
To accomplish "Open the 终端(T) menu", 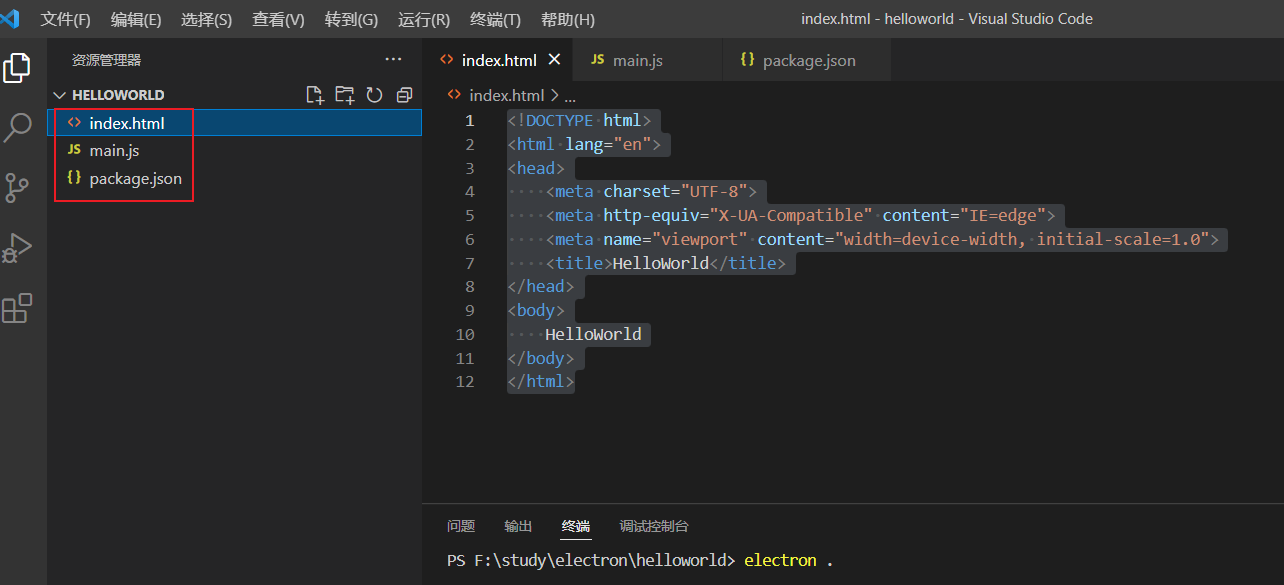I will (x=496, y=19).
